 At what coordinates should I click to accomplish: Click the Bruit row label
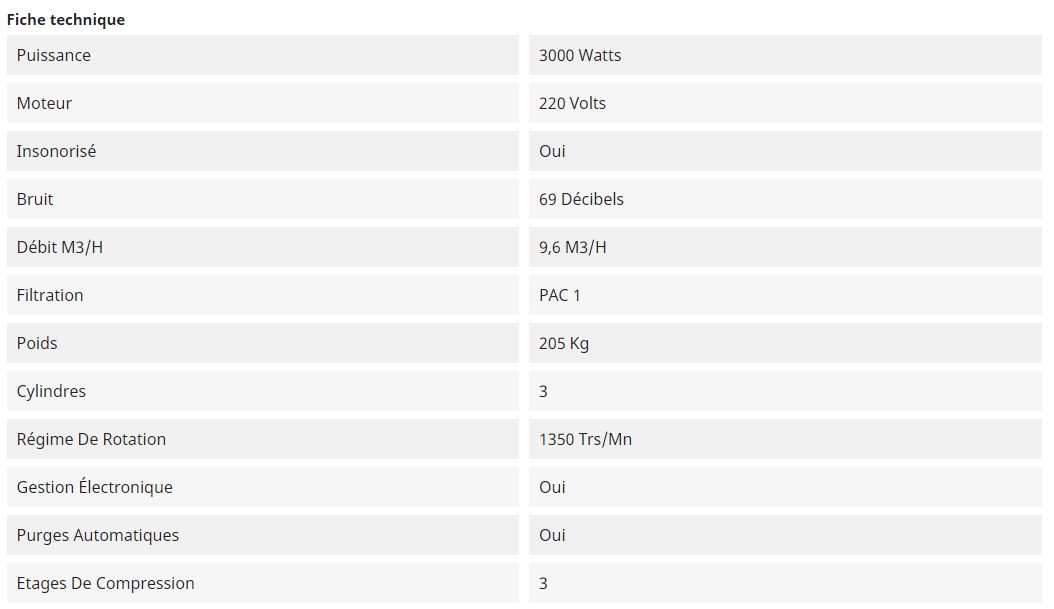pos(35,200)
